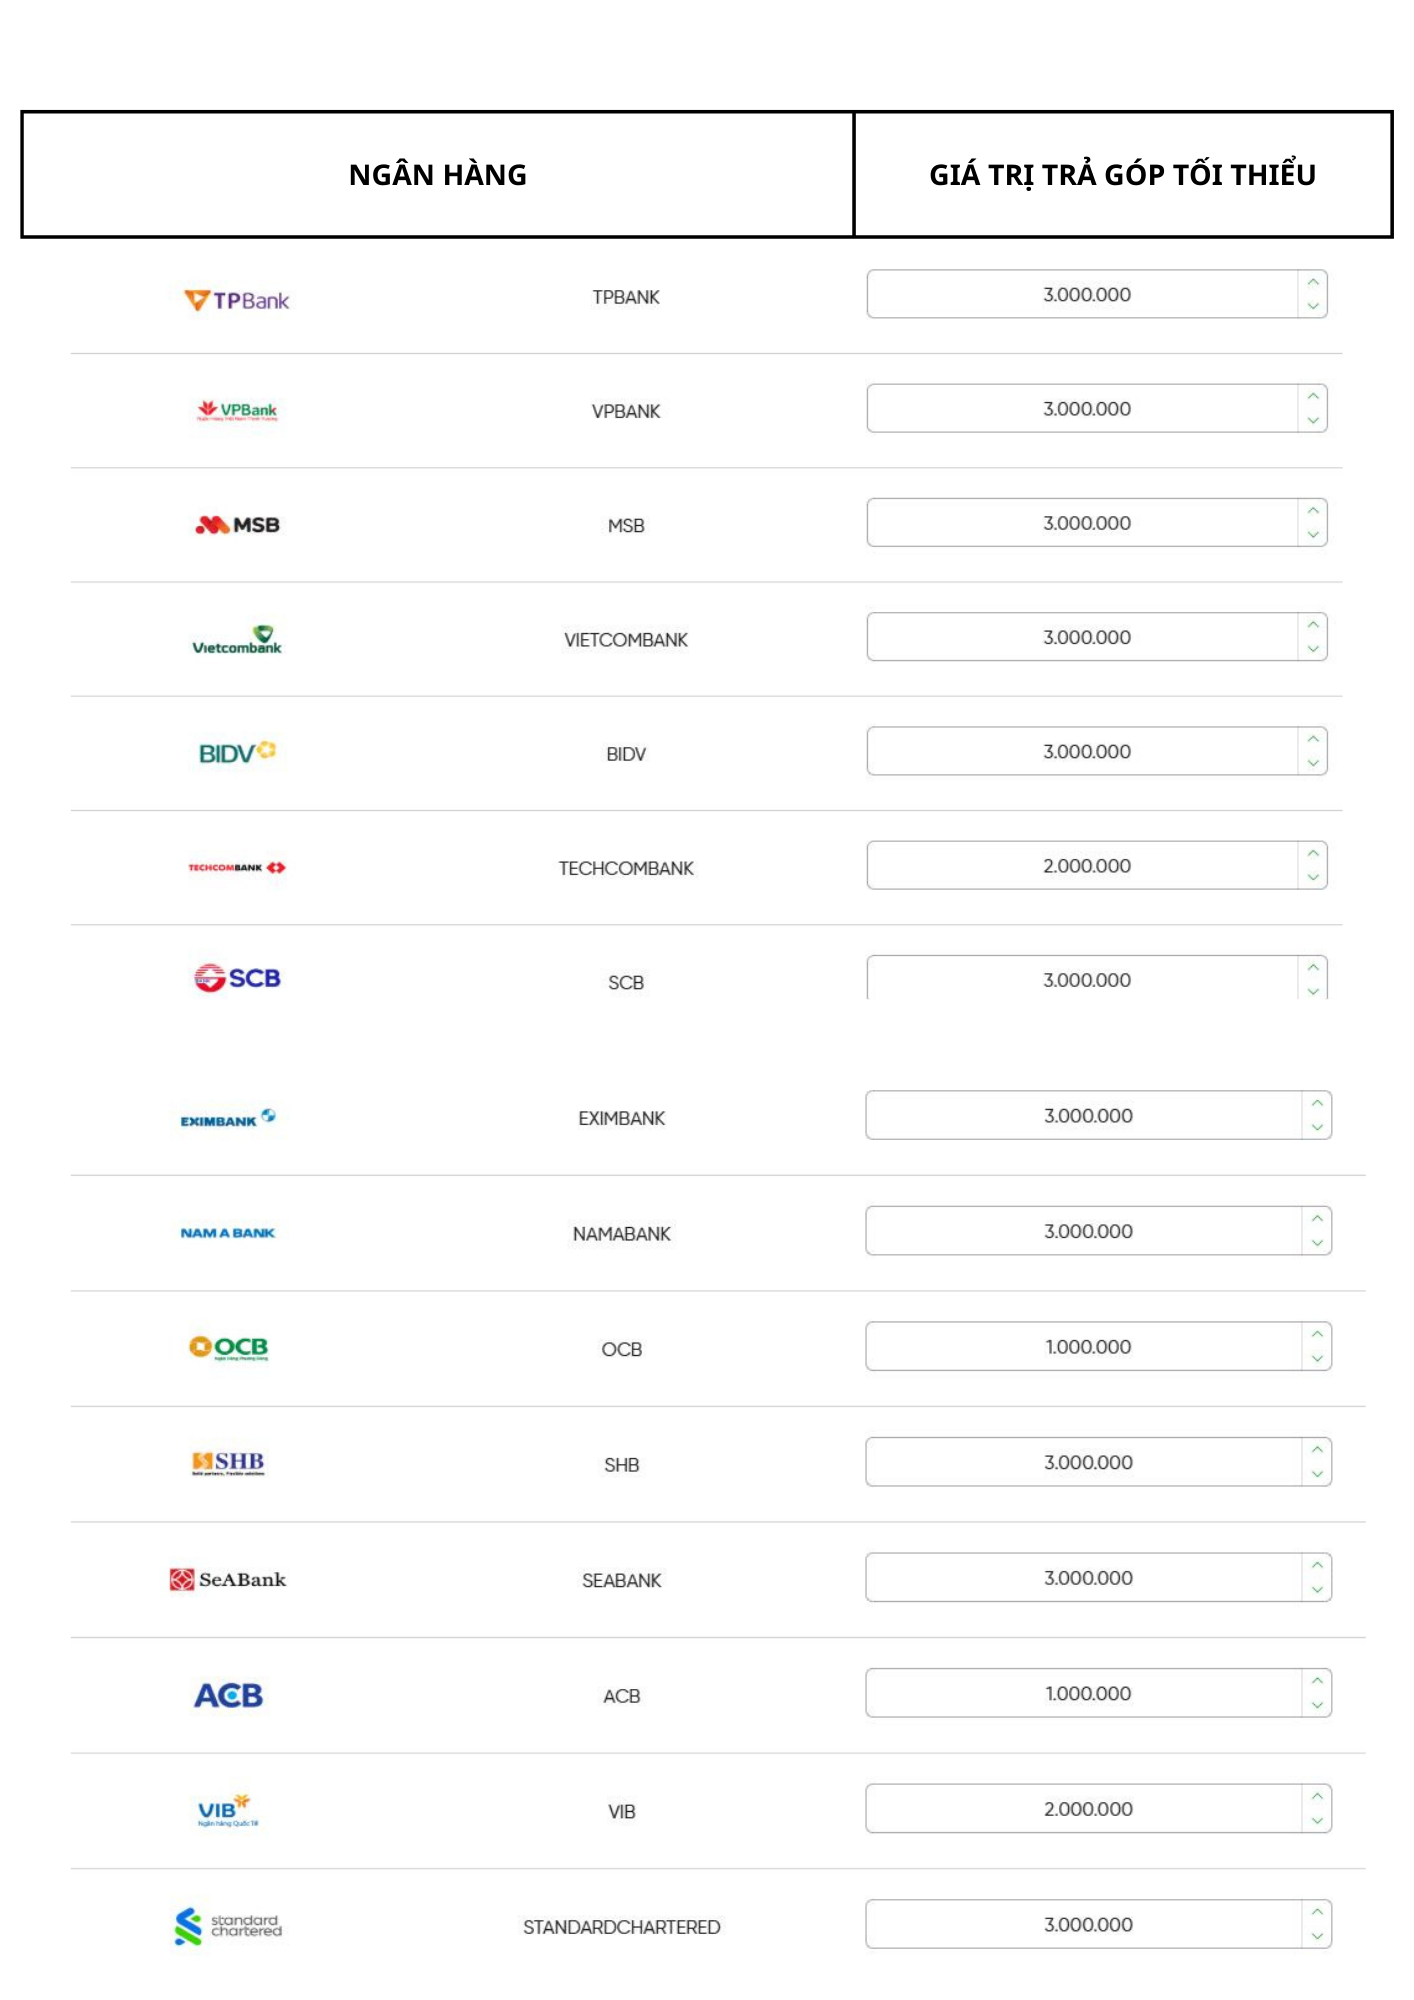
Task: Click the BIDV logo
Action: pos(237,752)
